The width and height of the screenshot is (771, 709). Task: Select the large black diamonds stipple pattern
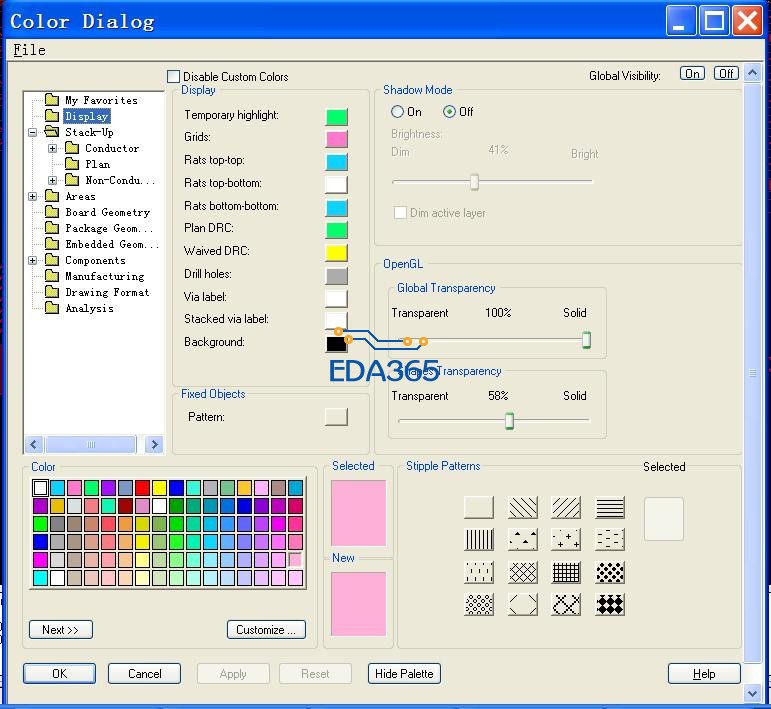pos(610,604)
